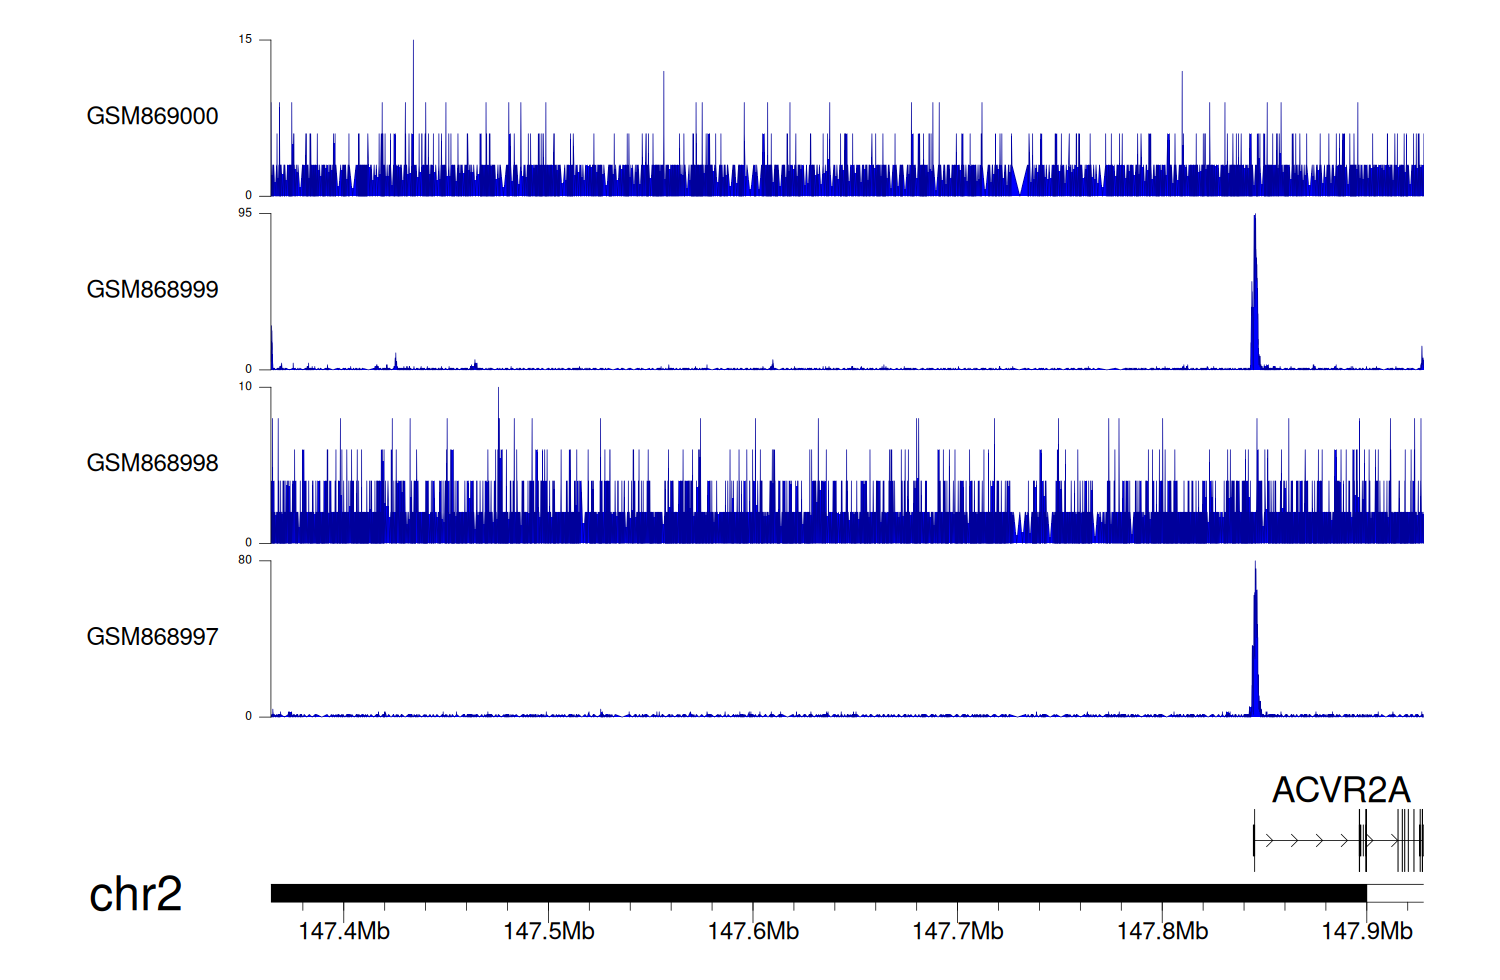Click the GSM869000 track label
The image size is (1500, 980).
click(152, 116)
